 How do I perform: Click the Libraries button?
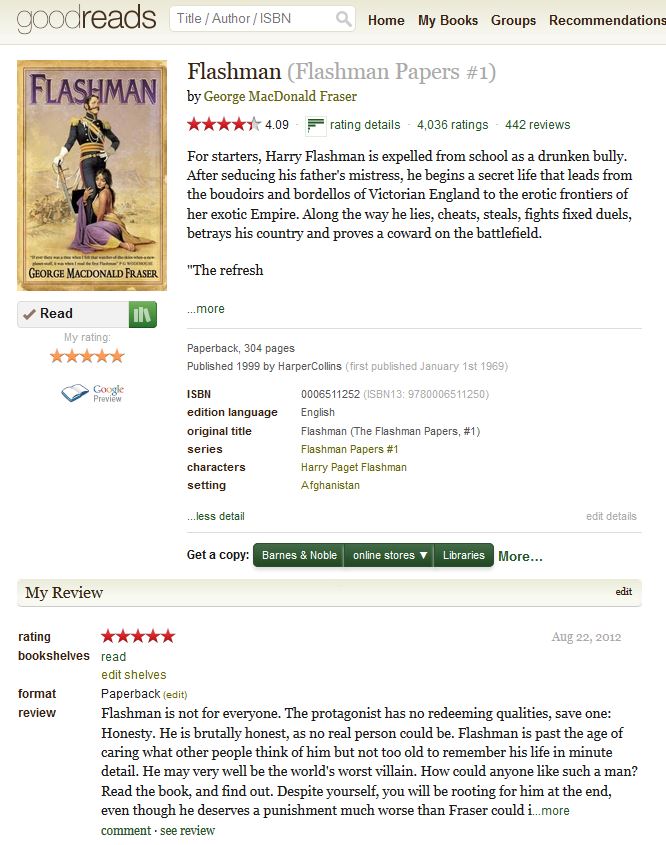coord(464,555)
